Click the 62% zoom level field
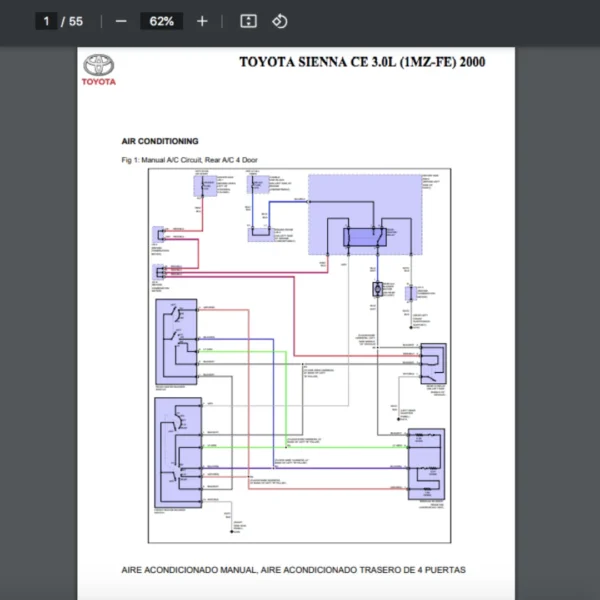The image size is (600, 600). pos(161,21)
